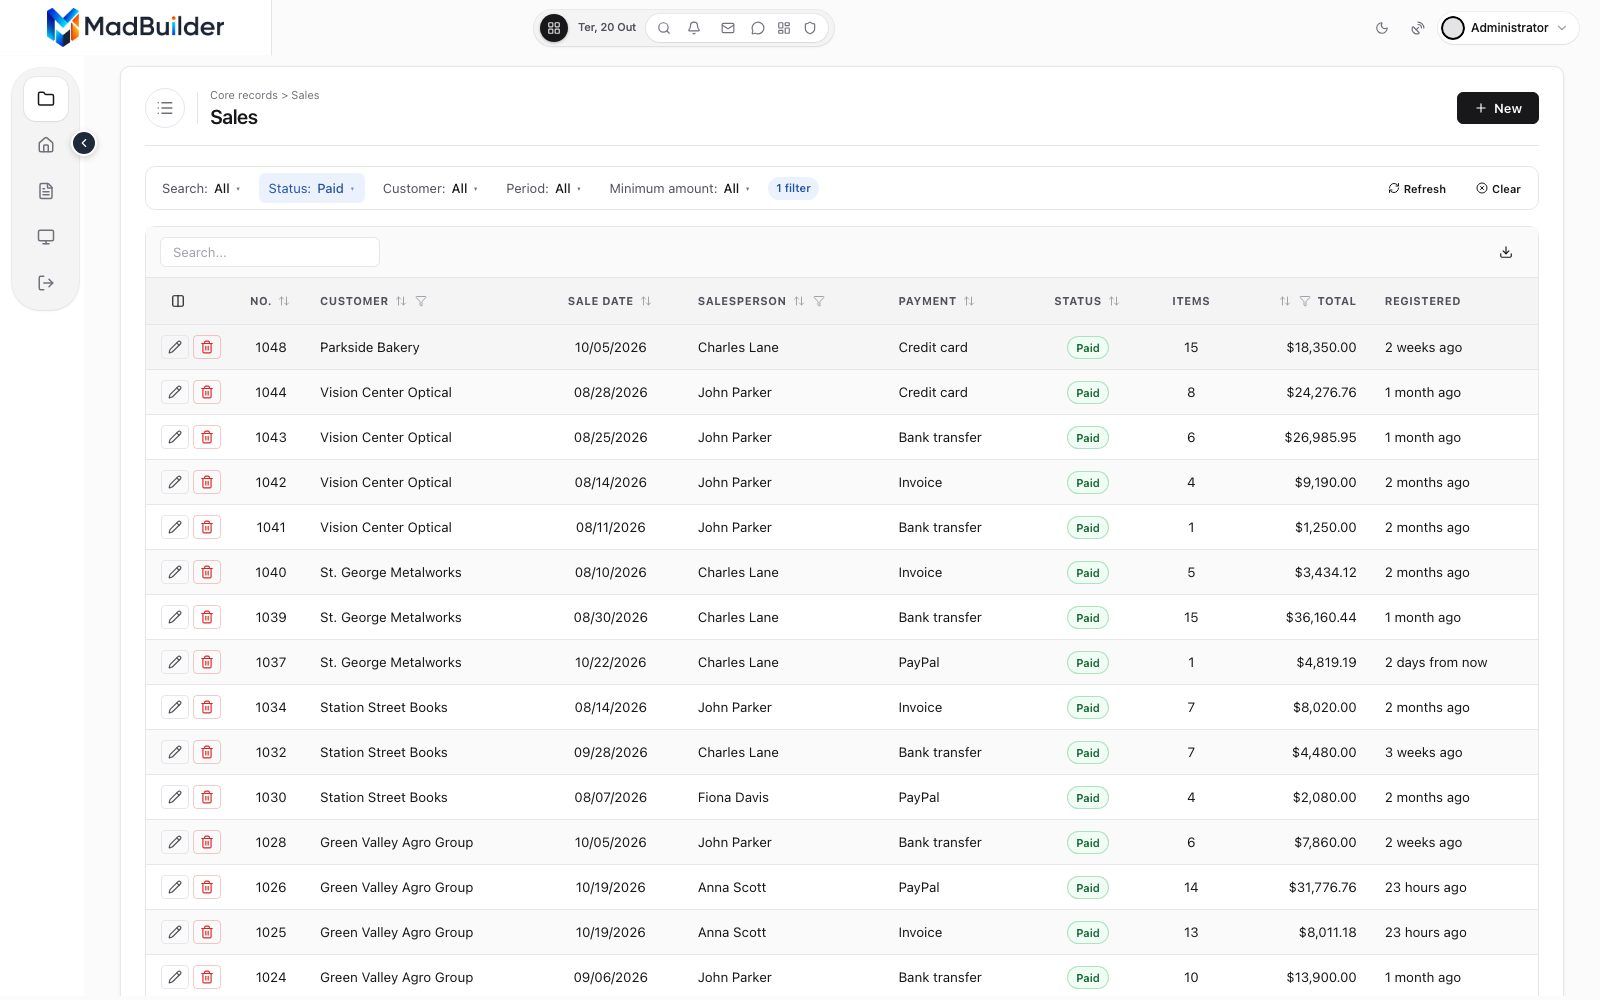Toggle column visibility icon in table header
The height and width of the screenshot is (1000, 1600).
click(178, 301)
